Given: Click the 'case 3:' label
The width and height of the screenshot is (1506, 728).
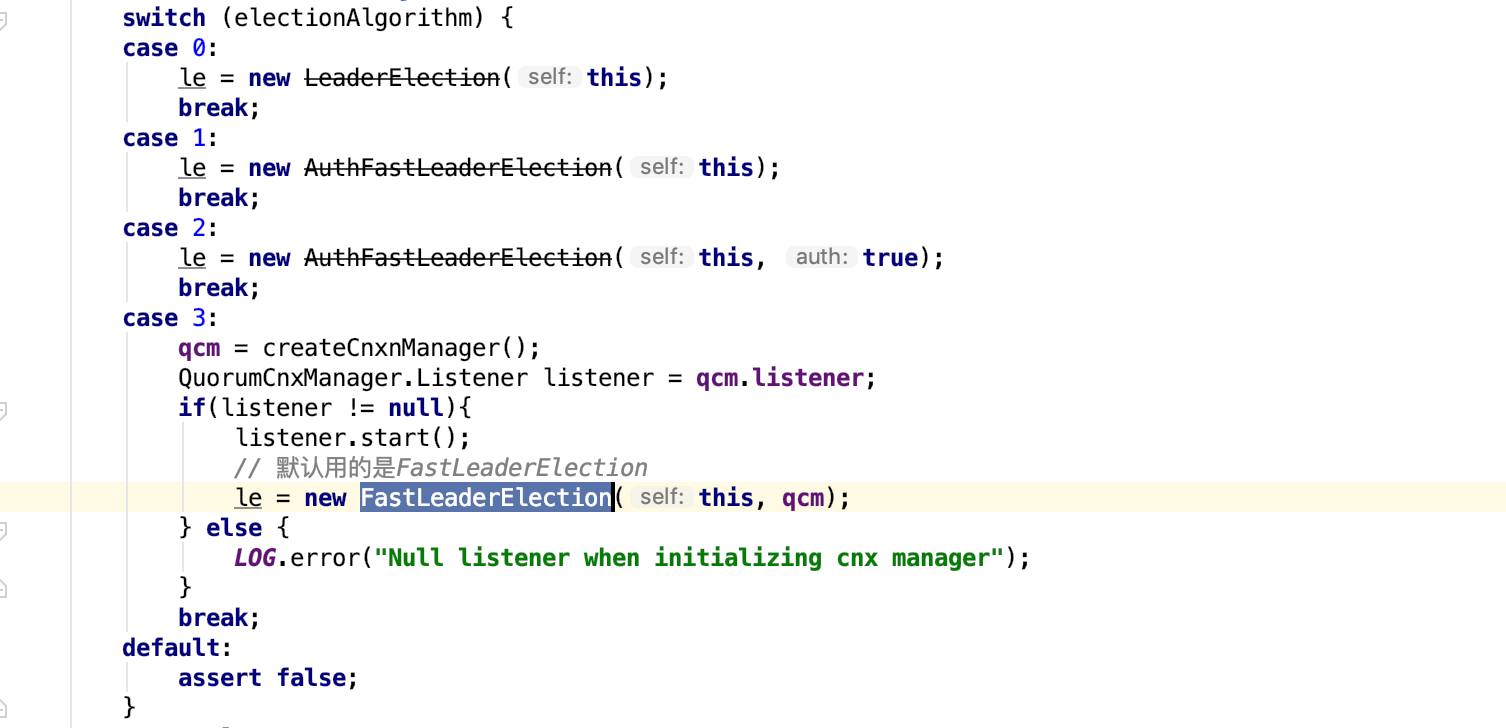Looking at the screenshot, I should point(170,317).
